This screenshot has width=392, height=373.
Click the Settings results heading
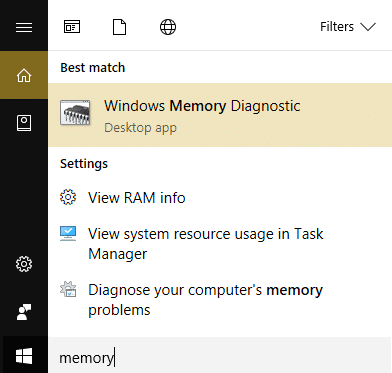coord(84,164)
